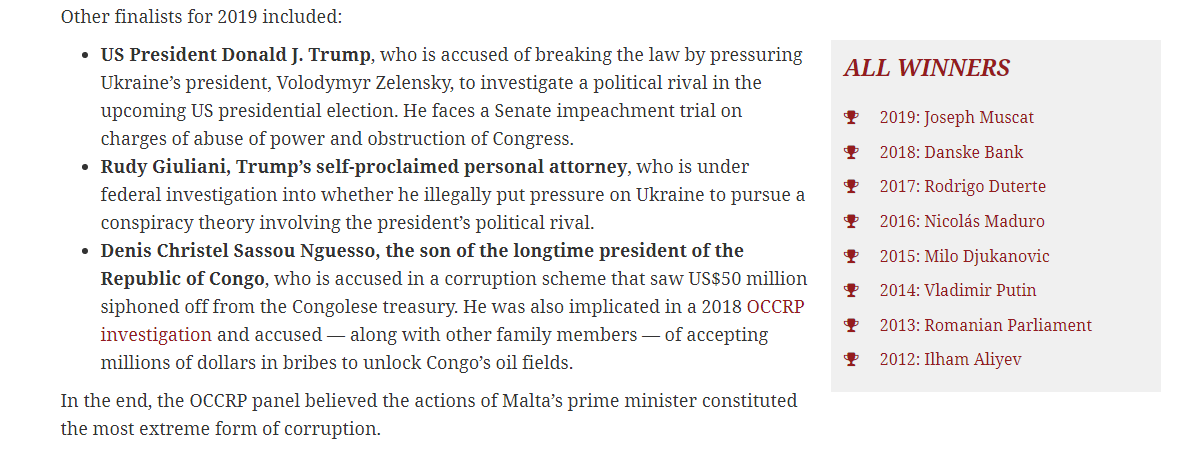View the 2013: Romanian Parliament entry
The width and height of the screenshot is (1181, 454).
(985, 325)
